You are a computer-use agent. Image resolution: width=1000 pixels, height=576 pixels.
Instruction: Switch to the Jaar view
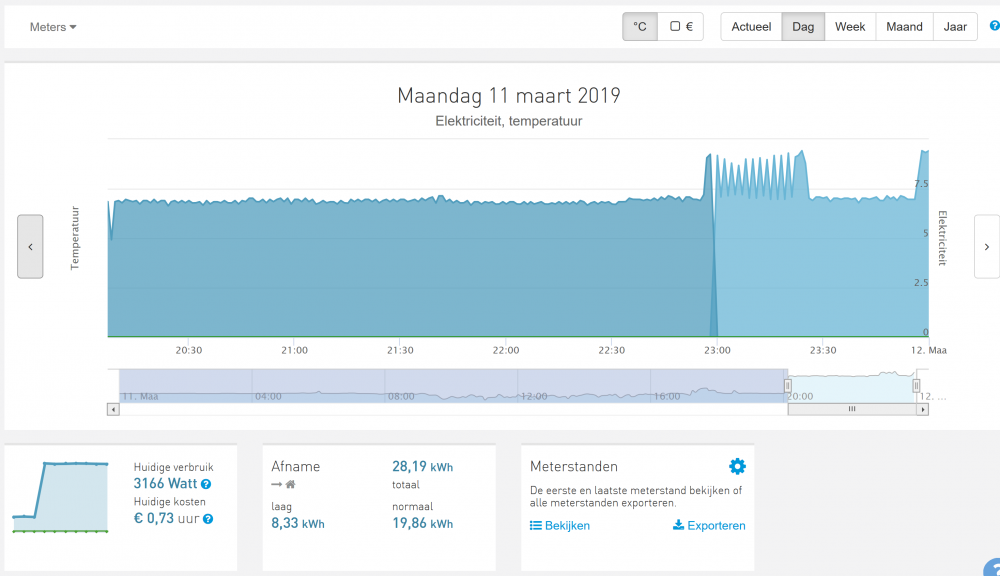955,27
